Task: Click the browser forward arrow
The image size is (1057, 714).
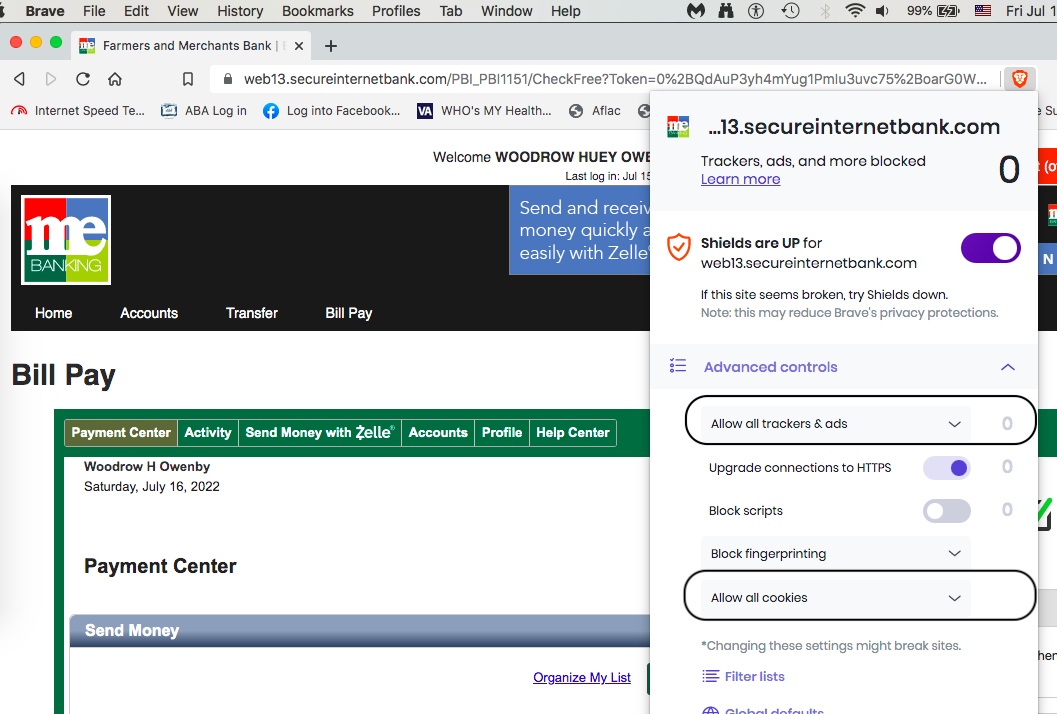Action: pyautogui.click(x=51, y=79)
